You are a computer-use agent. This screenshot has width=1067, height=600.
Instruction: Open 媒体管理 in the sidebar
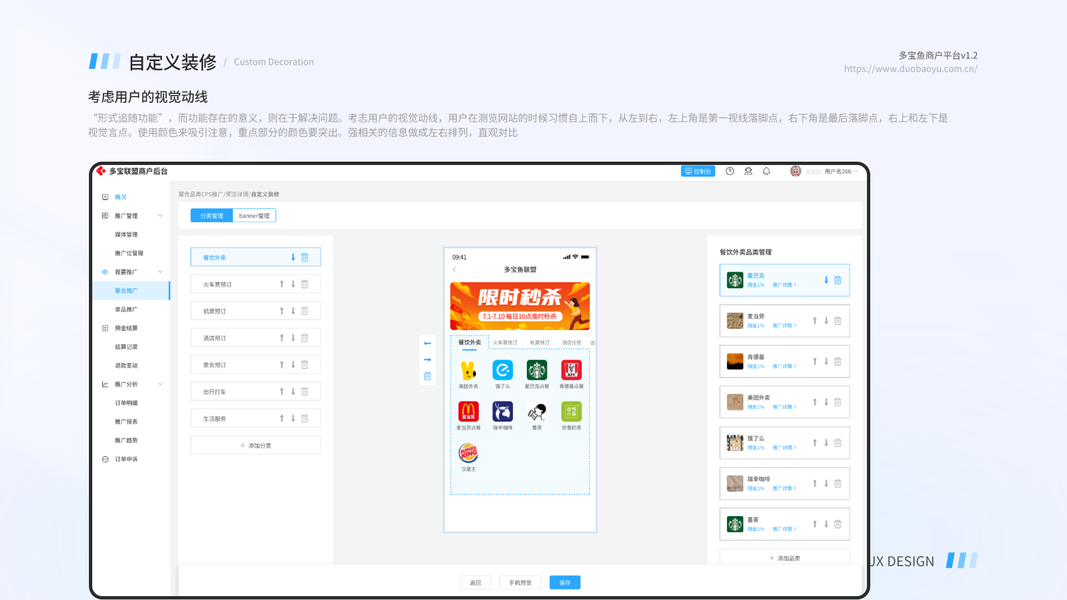[126, 235]
